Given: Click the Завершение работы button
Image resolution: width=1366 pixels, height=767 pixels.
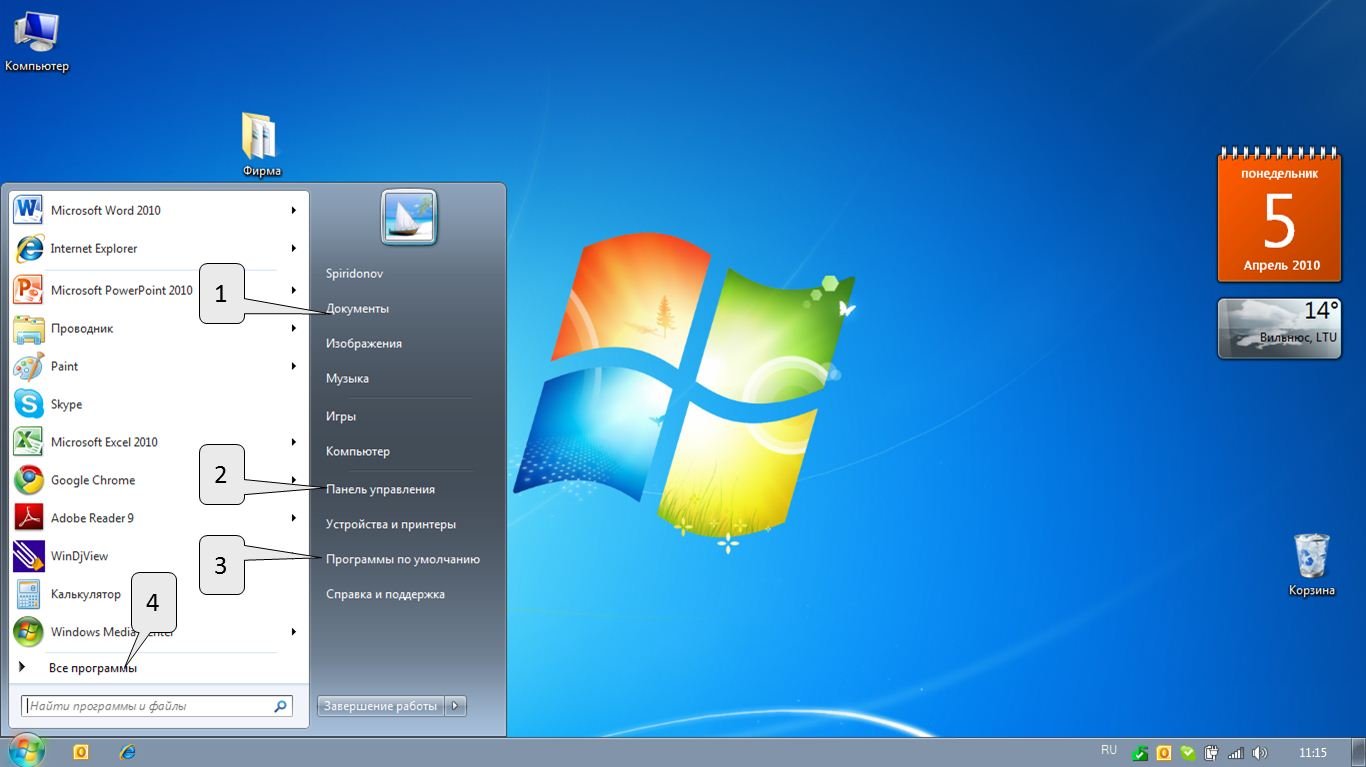Looking at the screenshot, I should 380,706.
